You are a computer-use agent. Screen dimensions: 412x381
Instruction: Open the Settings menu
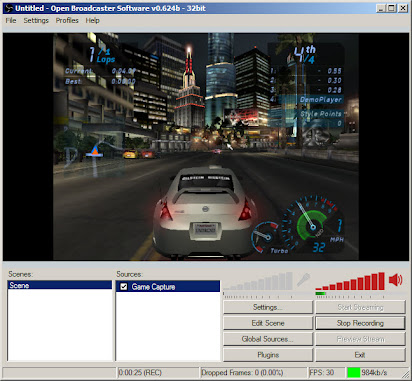pyautogui.click(x=36, y=21)
